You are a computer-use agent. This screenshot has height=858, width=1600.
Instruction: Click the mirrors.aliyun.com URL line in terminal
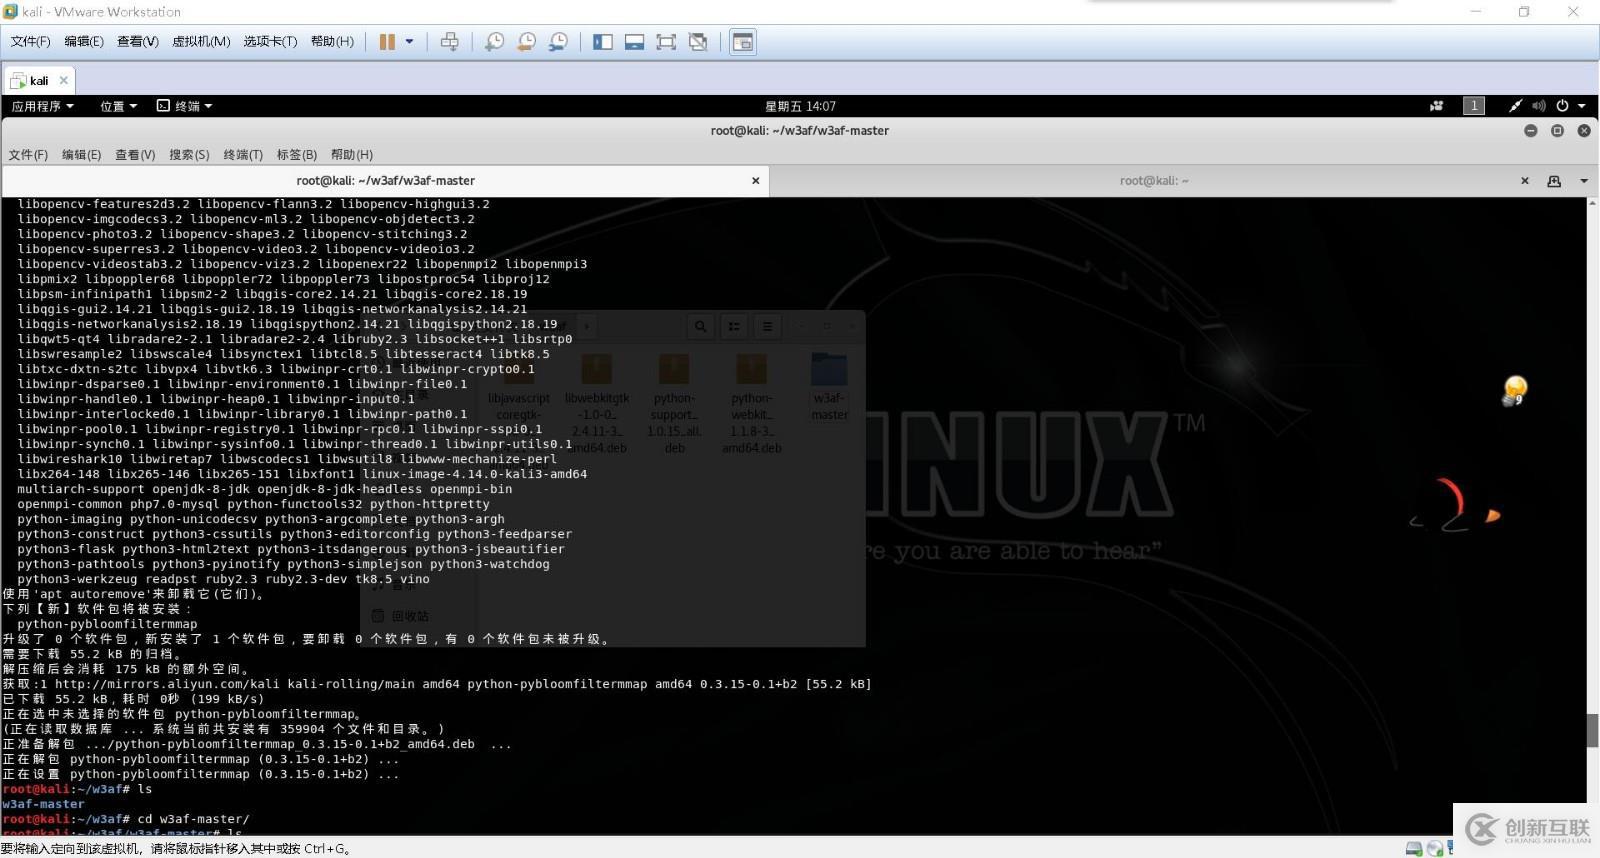(437, 684)
